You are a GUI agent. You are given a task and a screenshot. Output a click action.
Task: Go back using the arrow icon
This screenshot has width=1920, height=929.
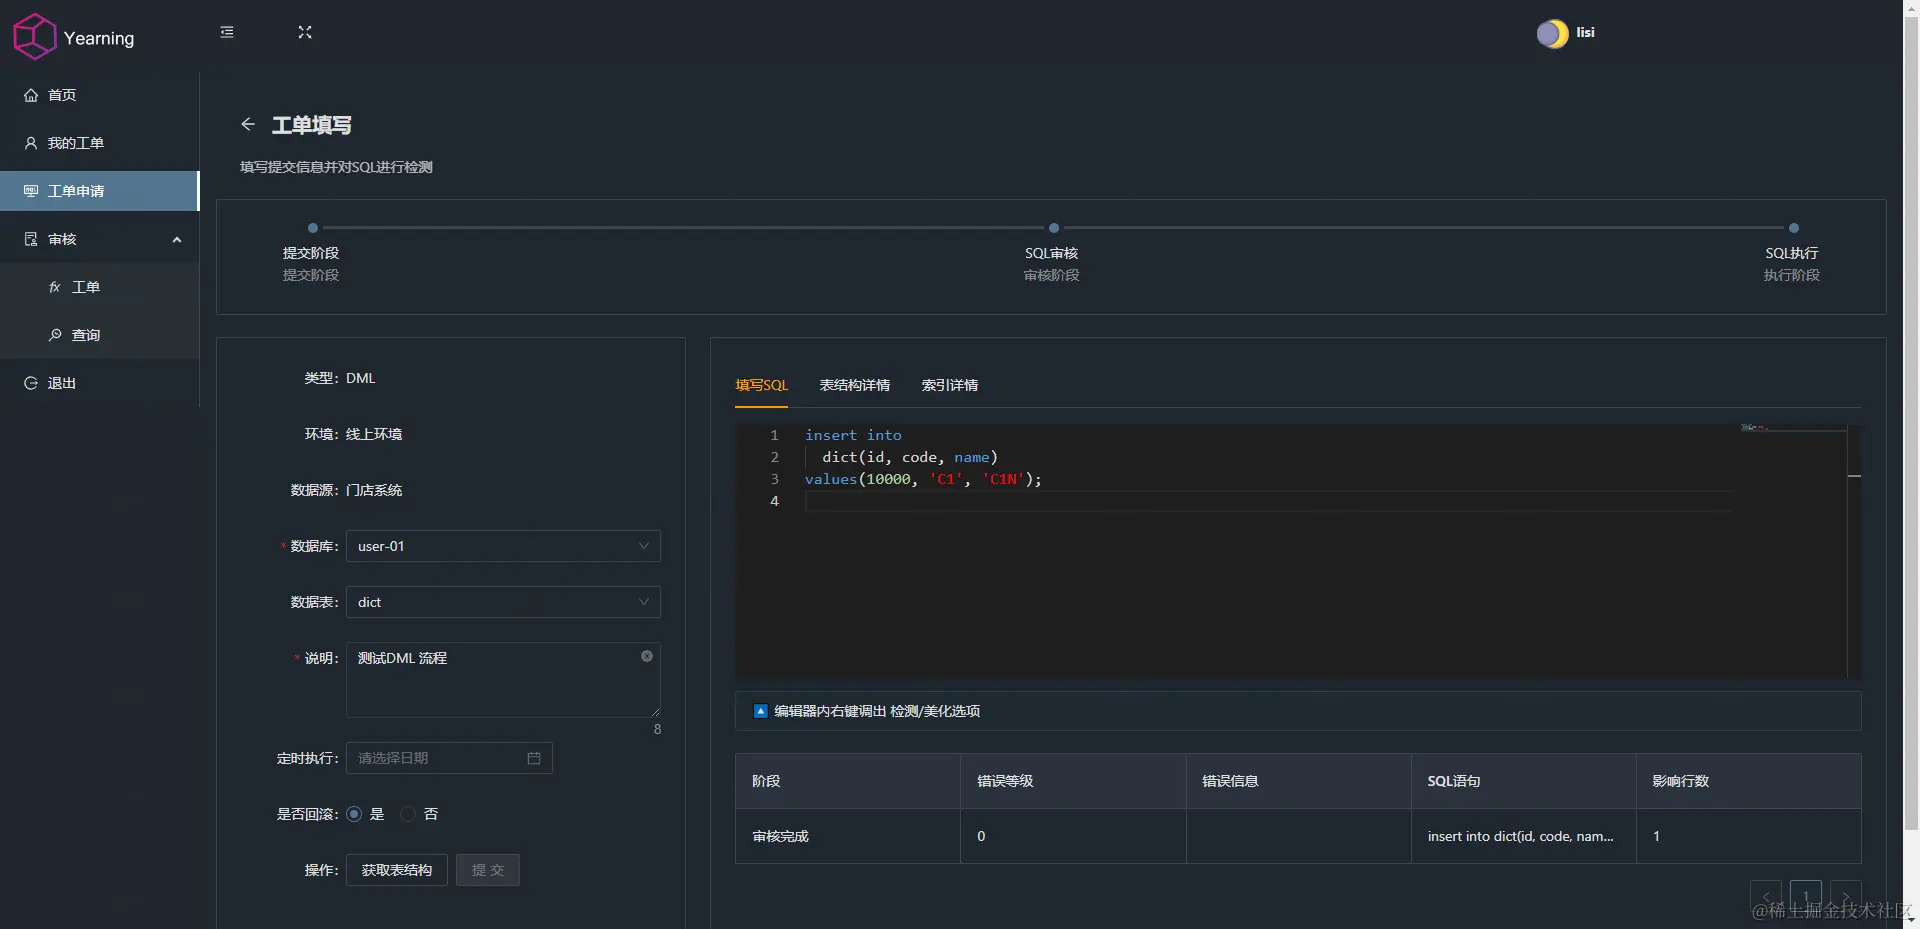(248, 124)
